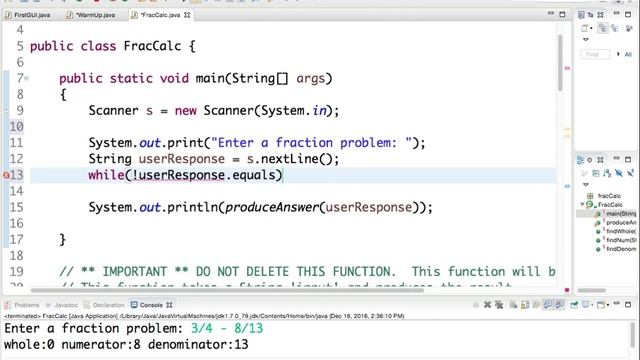Toggle Word Wrap in Console toolbar
The image size is (640, 360).
pos(536,305)
